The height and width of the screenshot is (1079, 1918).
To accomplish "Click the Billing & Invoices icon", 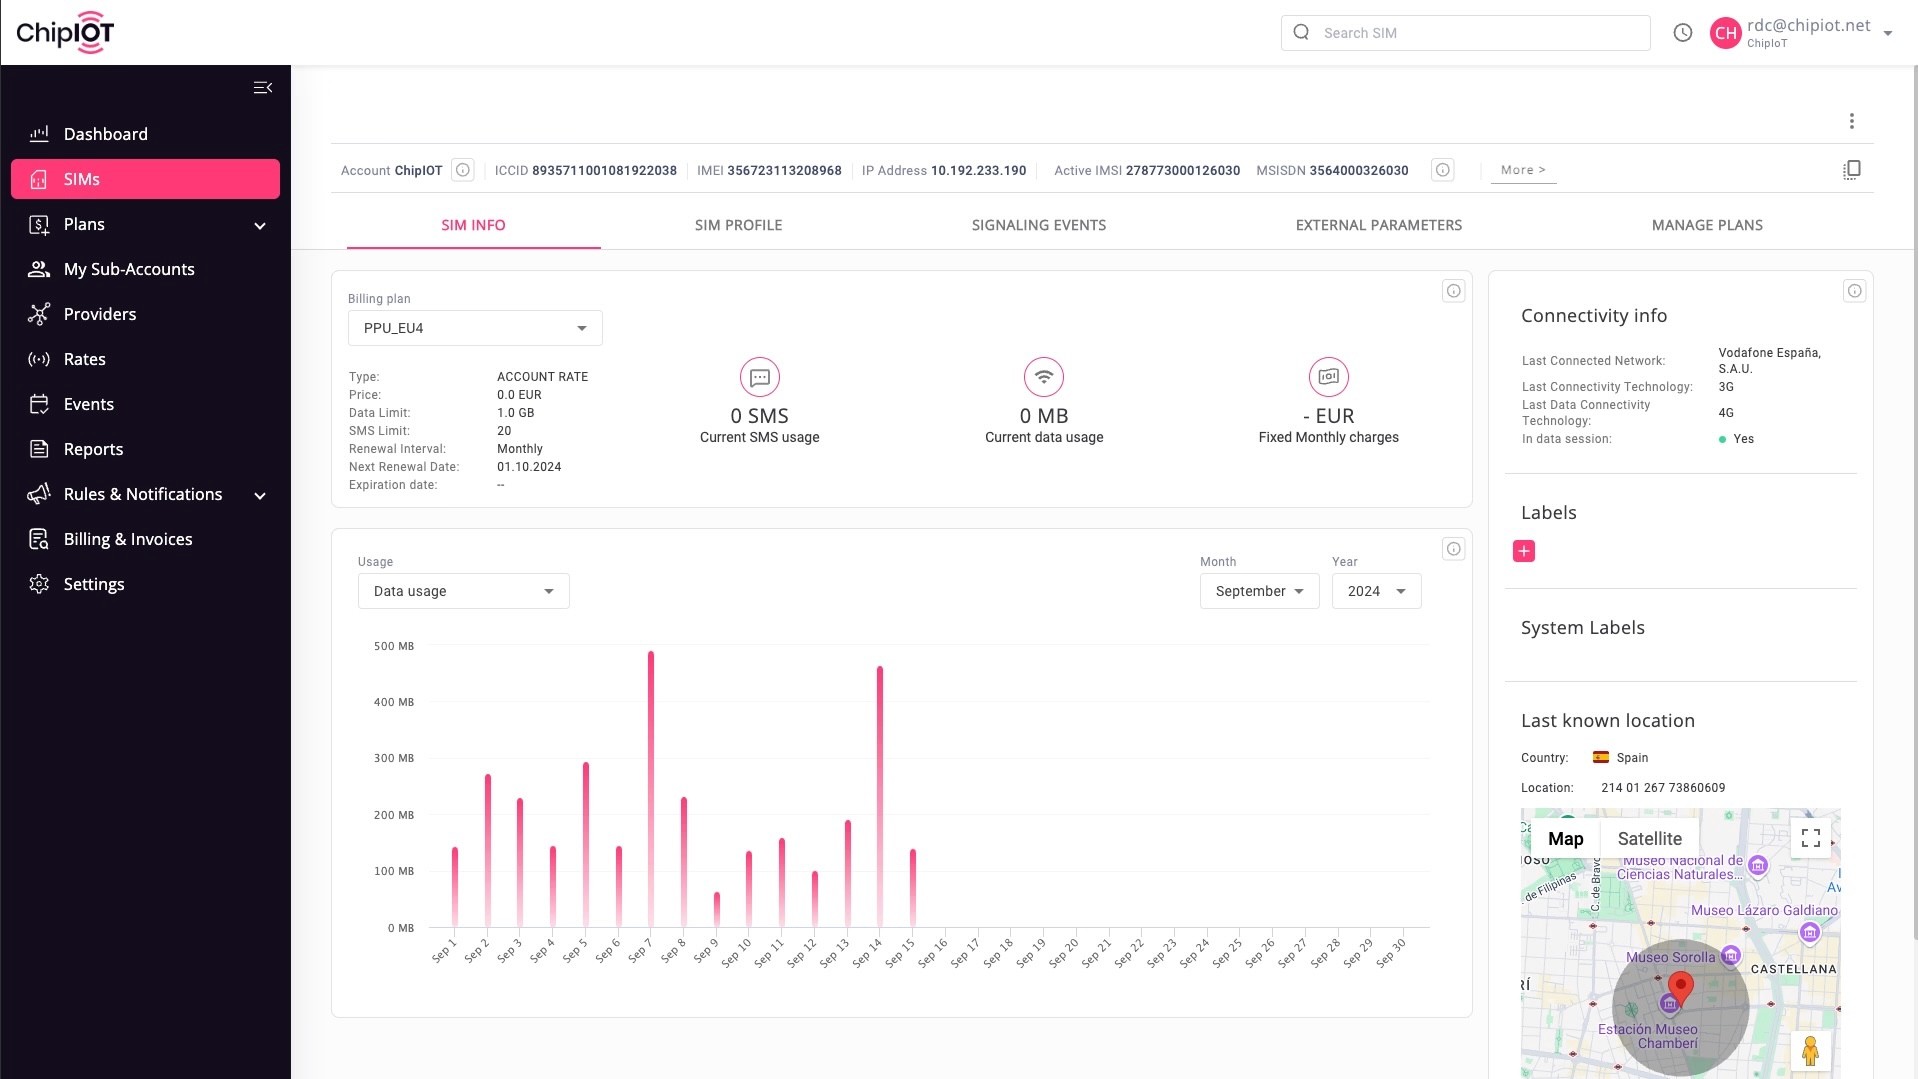I will (39, 539).
